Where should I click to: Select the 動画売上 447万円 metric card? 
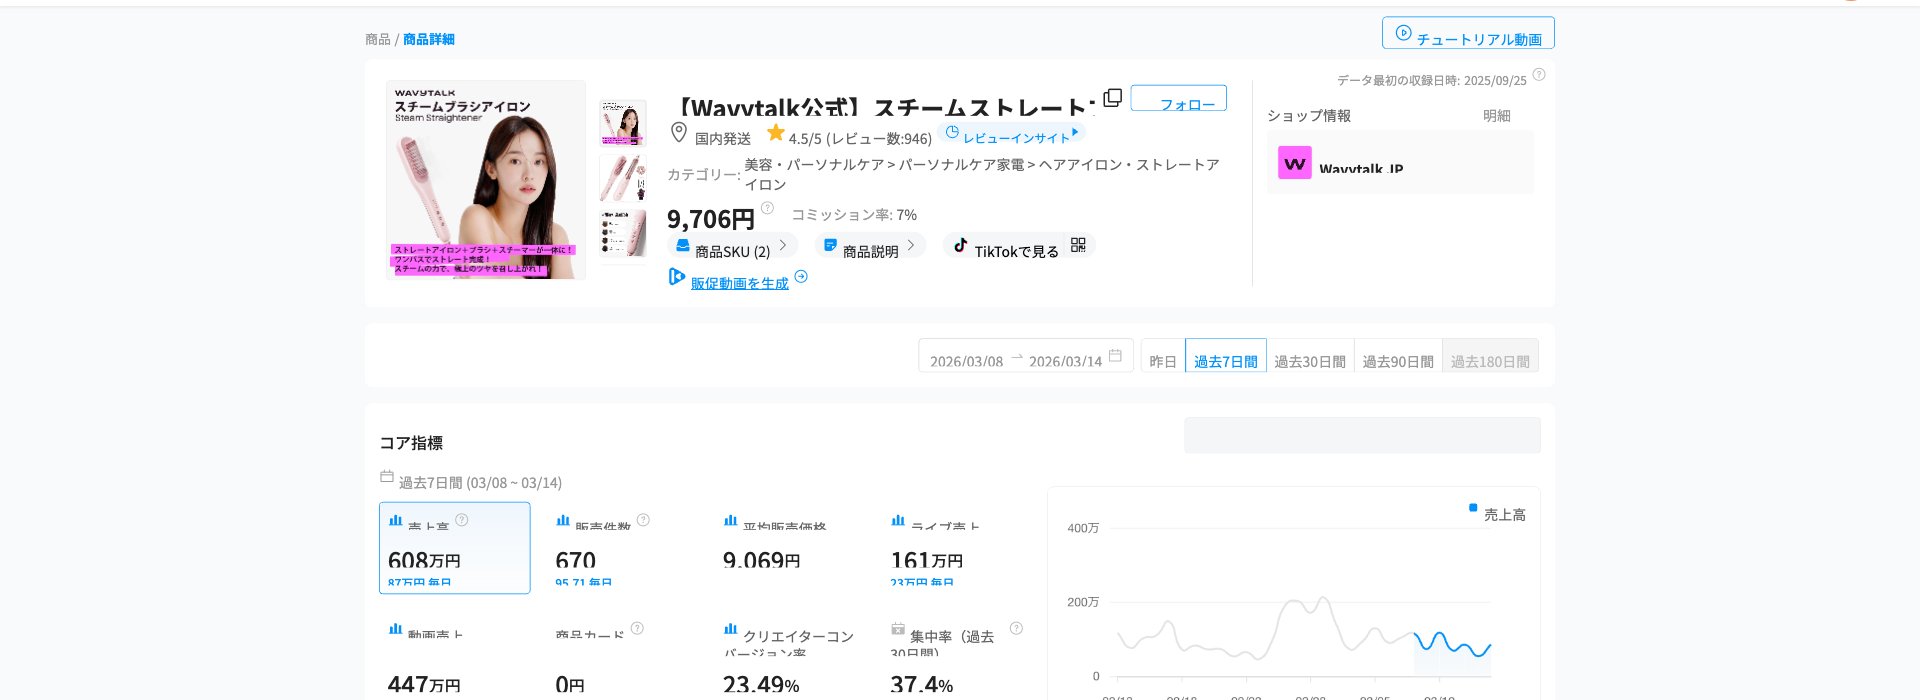click(455, 655)
